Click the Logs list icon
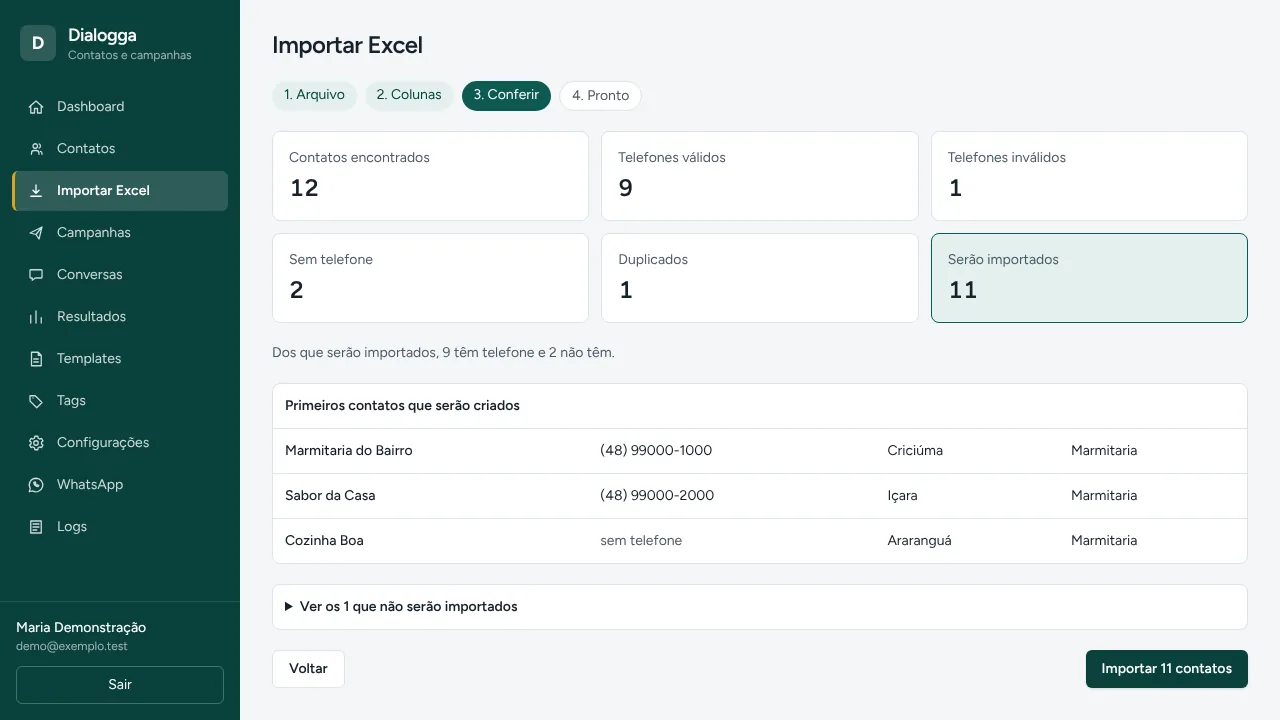1280x720 pixels. click(36, 527)
